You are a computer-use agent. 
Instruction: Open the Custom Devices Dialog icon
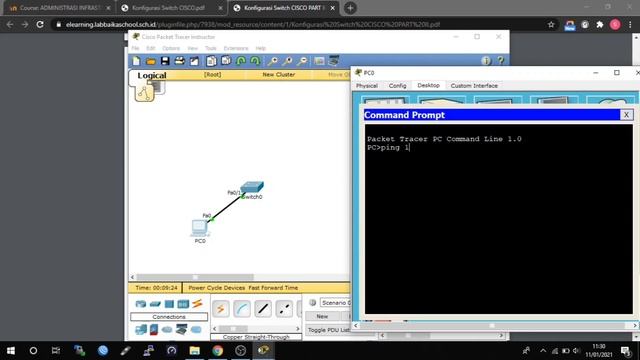(334, 61)
